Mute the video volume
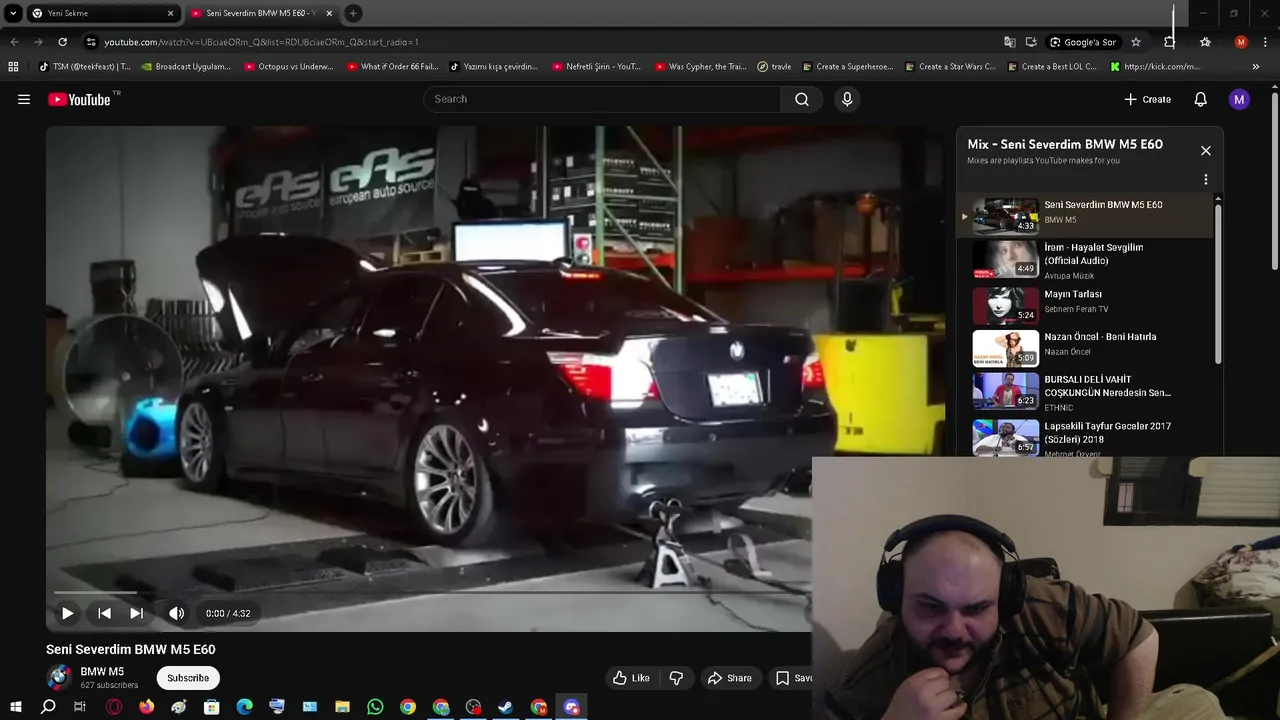This screenshot has height=720, width=1280. pyautogui.click(x=177, y=613)
